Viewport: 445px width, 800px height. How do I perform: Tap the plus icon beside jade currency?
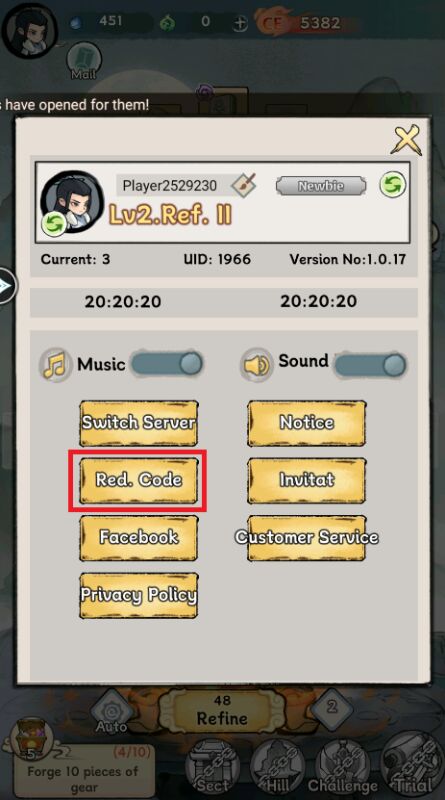241,23
